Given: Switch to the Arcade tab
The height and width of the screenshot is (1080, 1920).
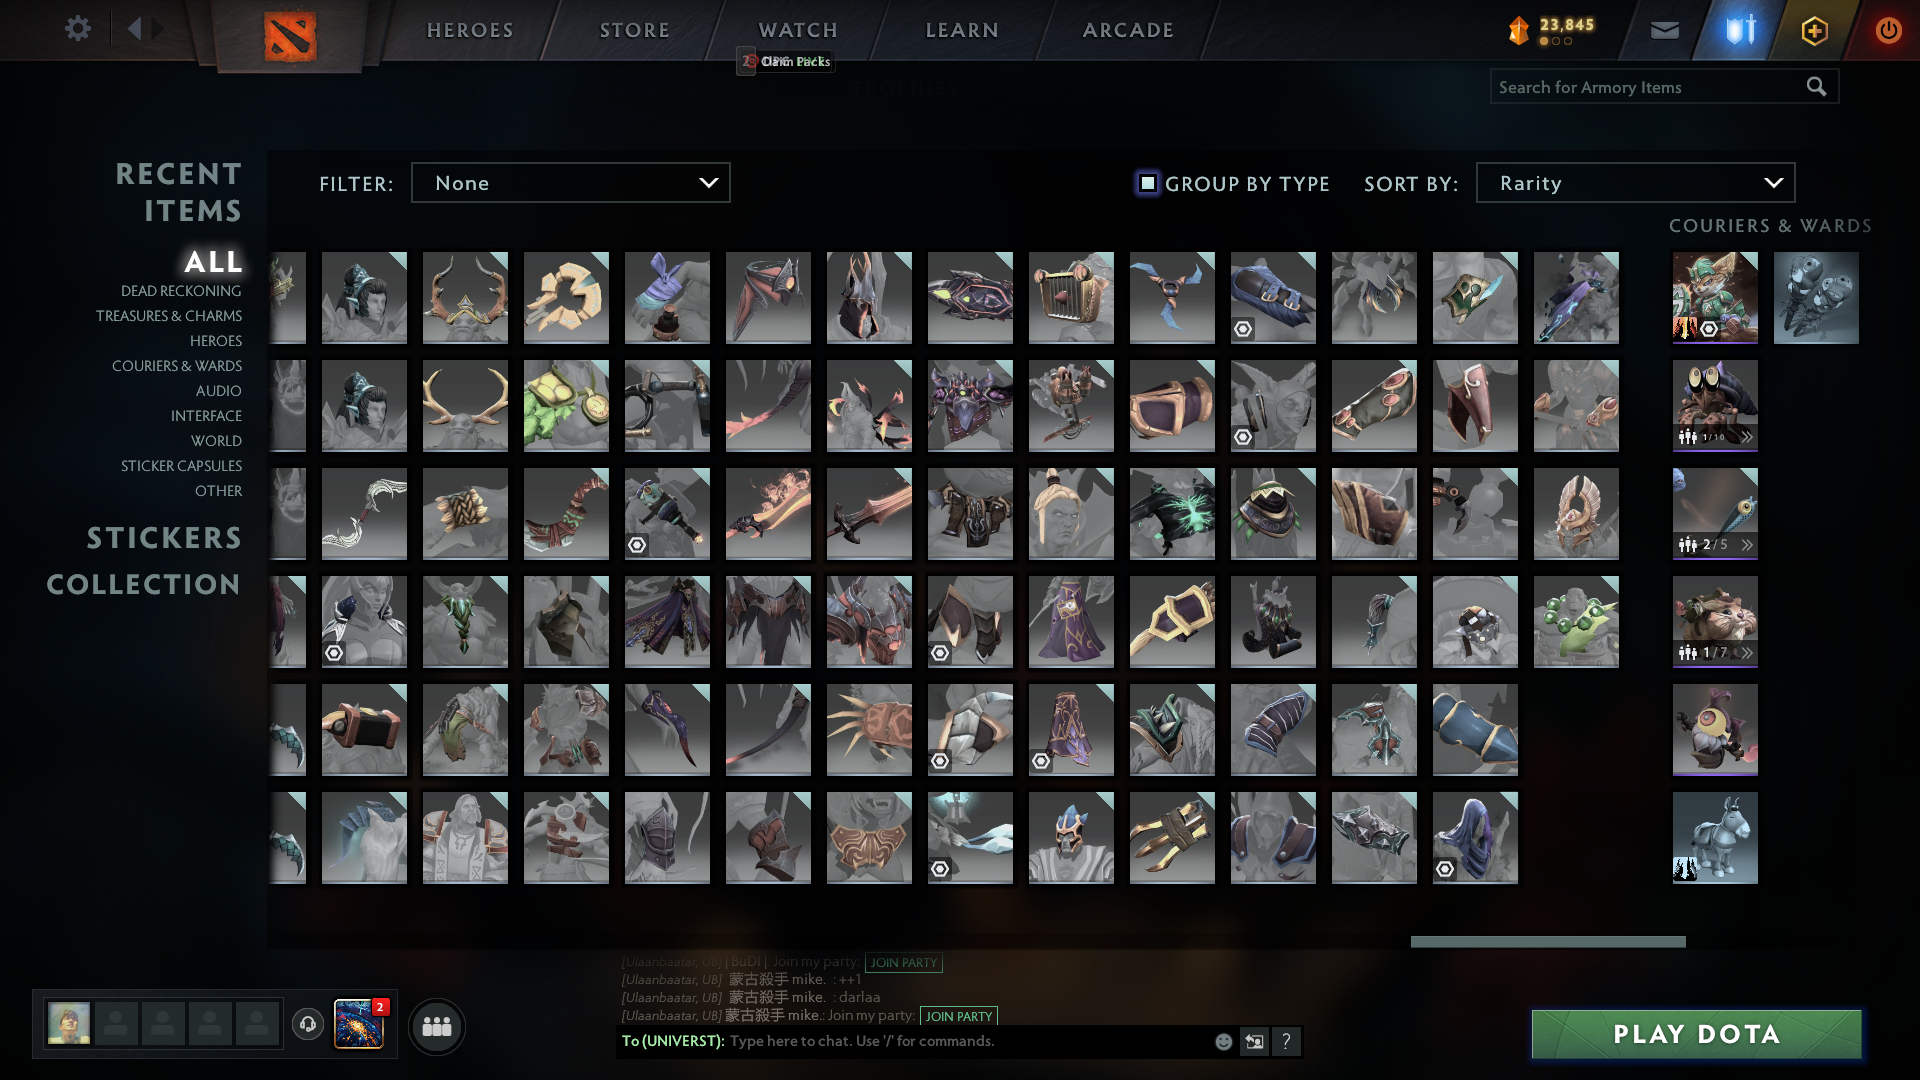Looking at the screenshot, I should (1128, 31).
